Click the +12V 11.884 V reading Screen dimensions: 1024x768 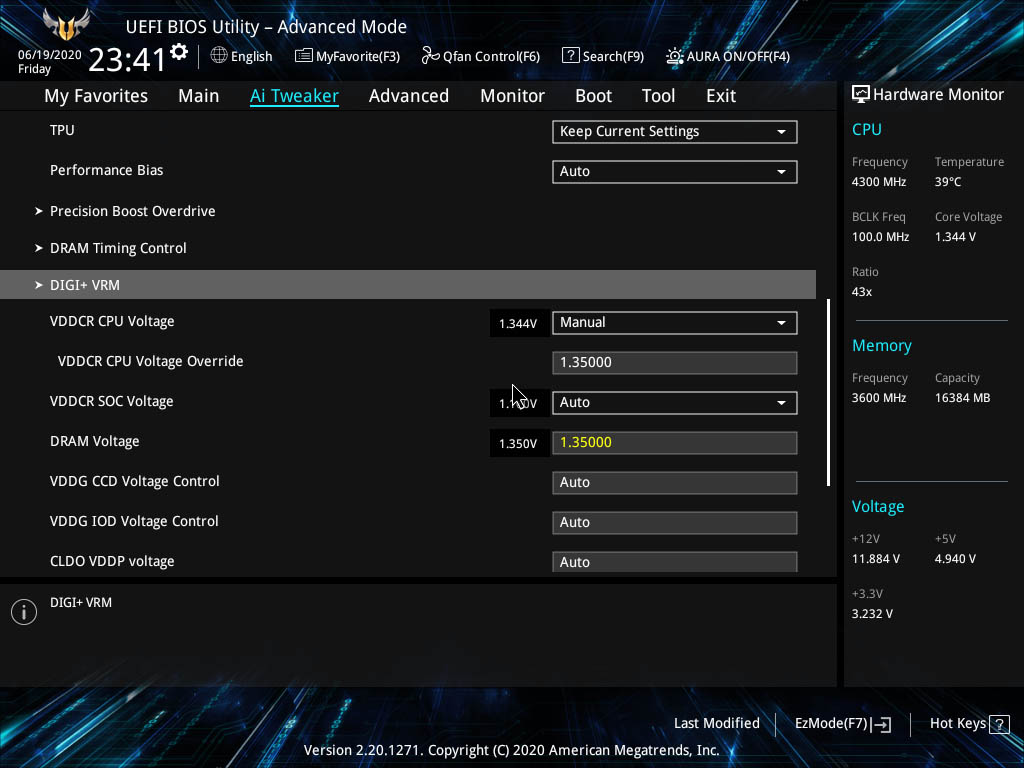[x=876, y=559]
